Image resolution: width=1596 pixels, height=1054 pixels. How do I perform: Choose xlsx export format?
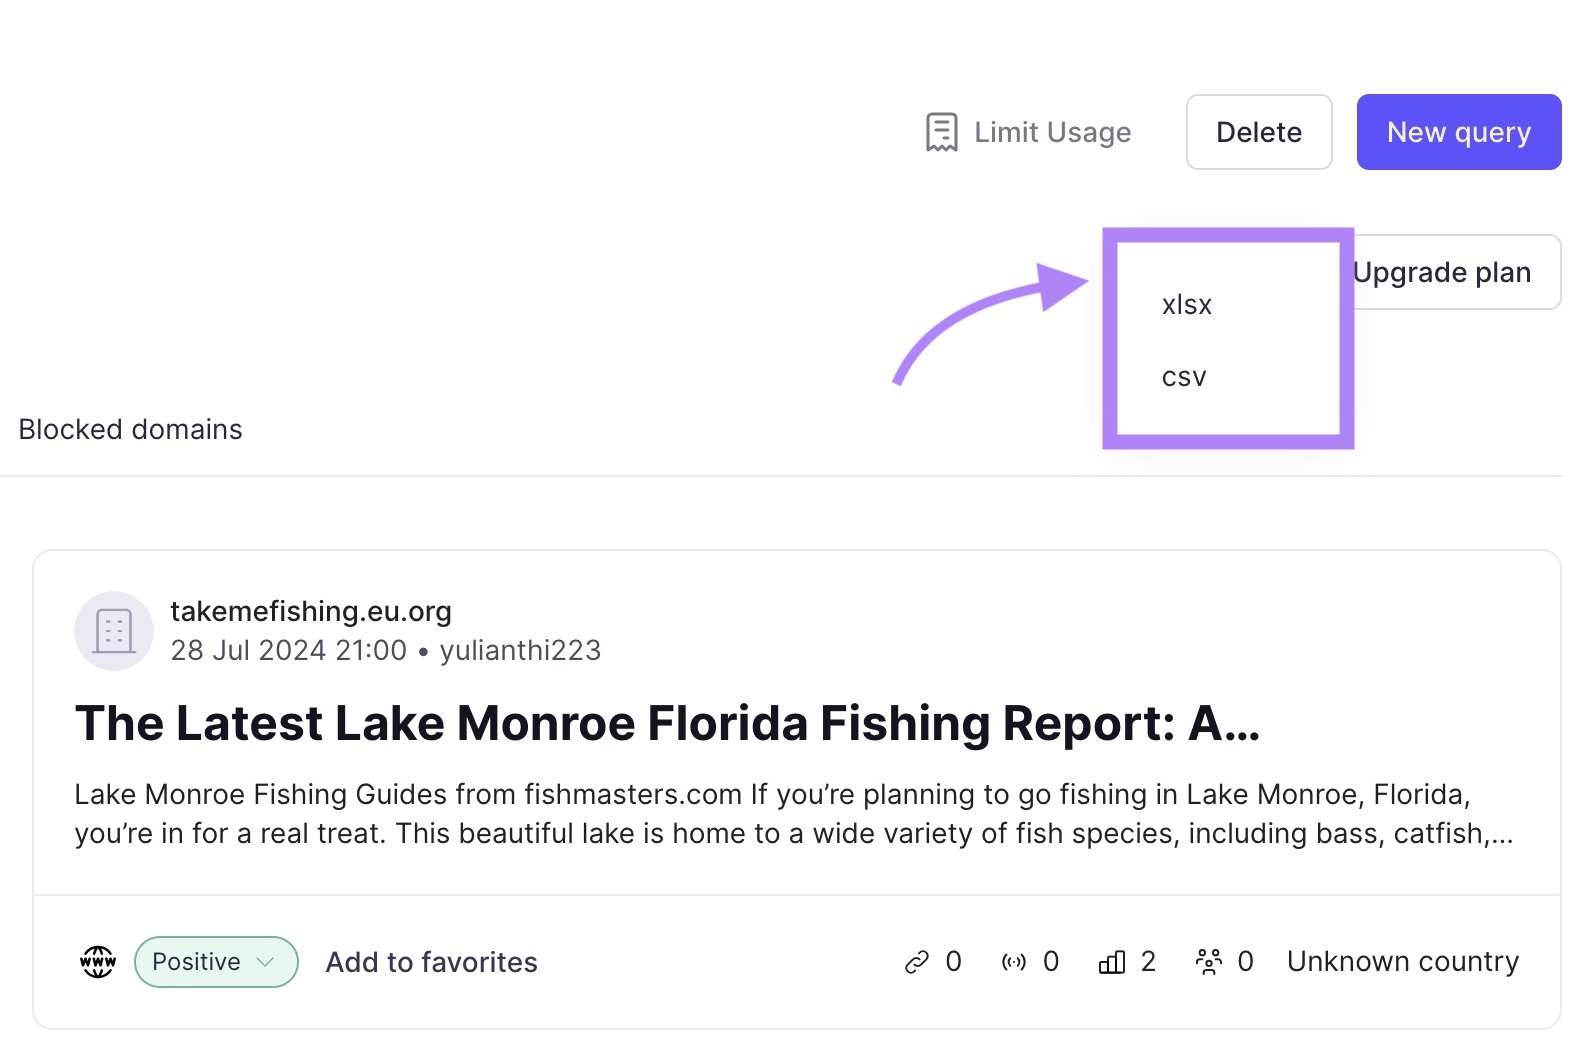coord(1187,305)
